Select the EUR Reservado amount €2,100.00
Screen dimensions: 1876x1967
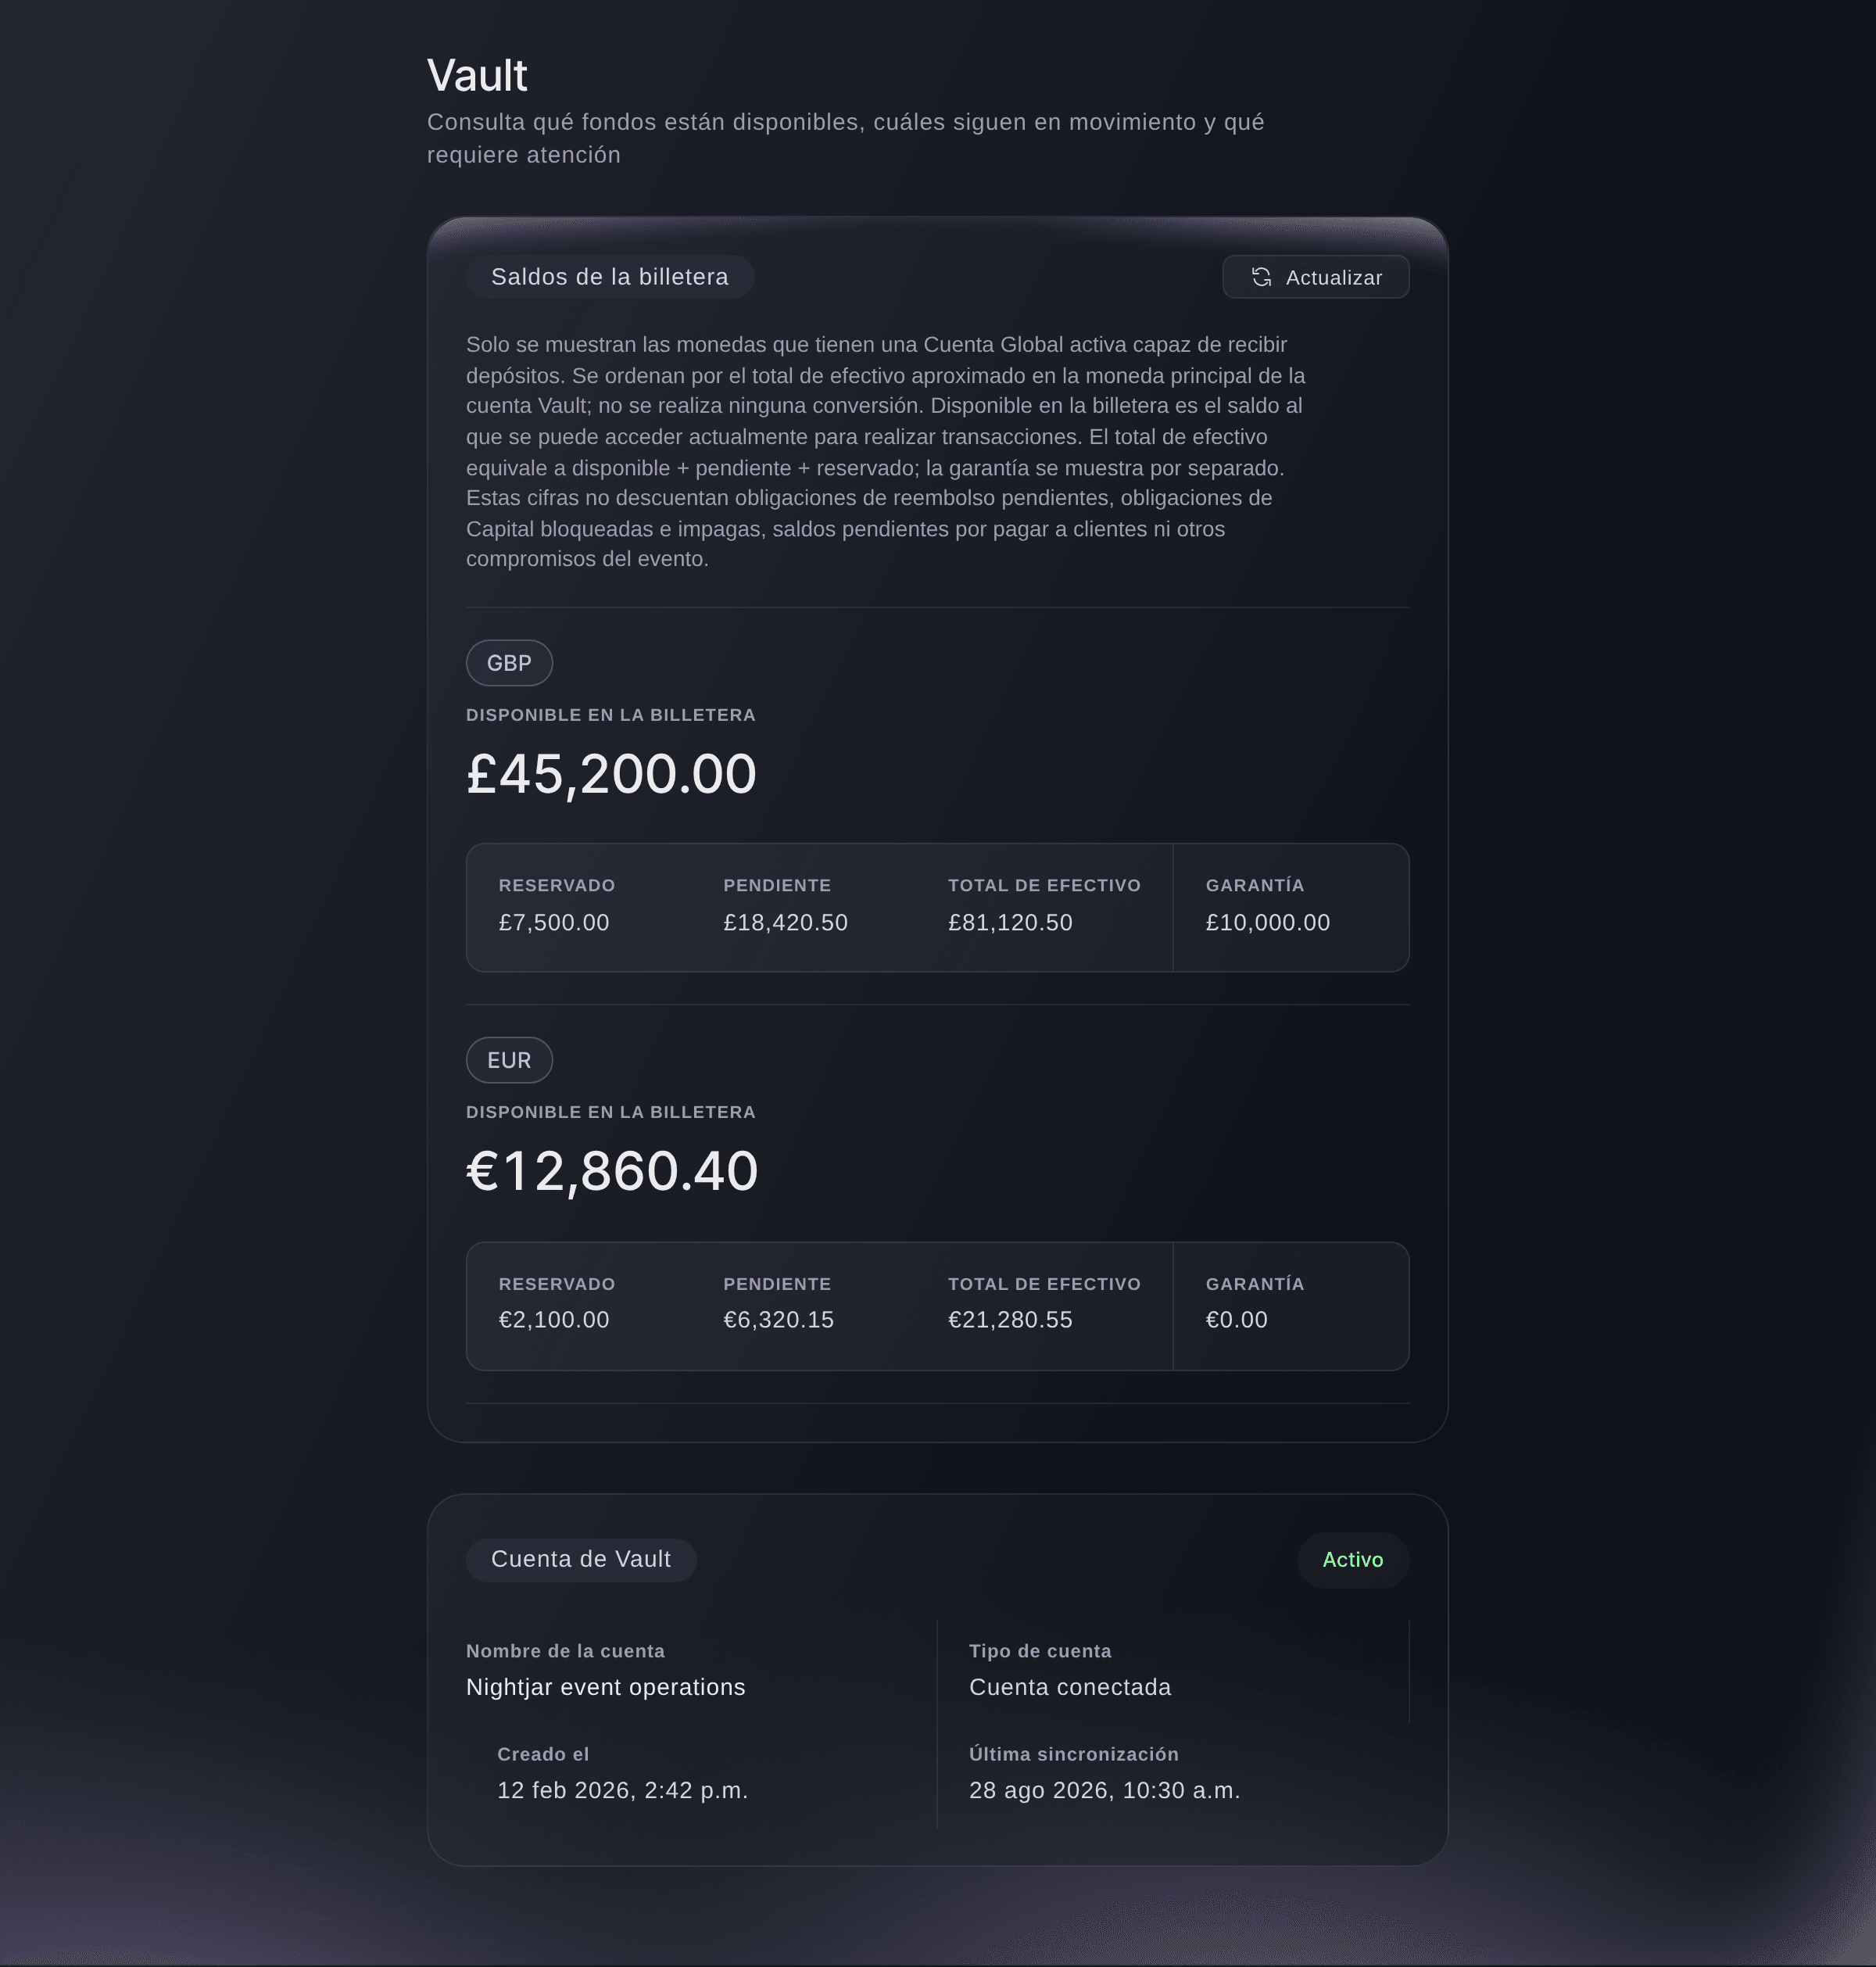point(554,1320)
